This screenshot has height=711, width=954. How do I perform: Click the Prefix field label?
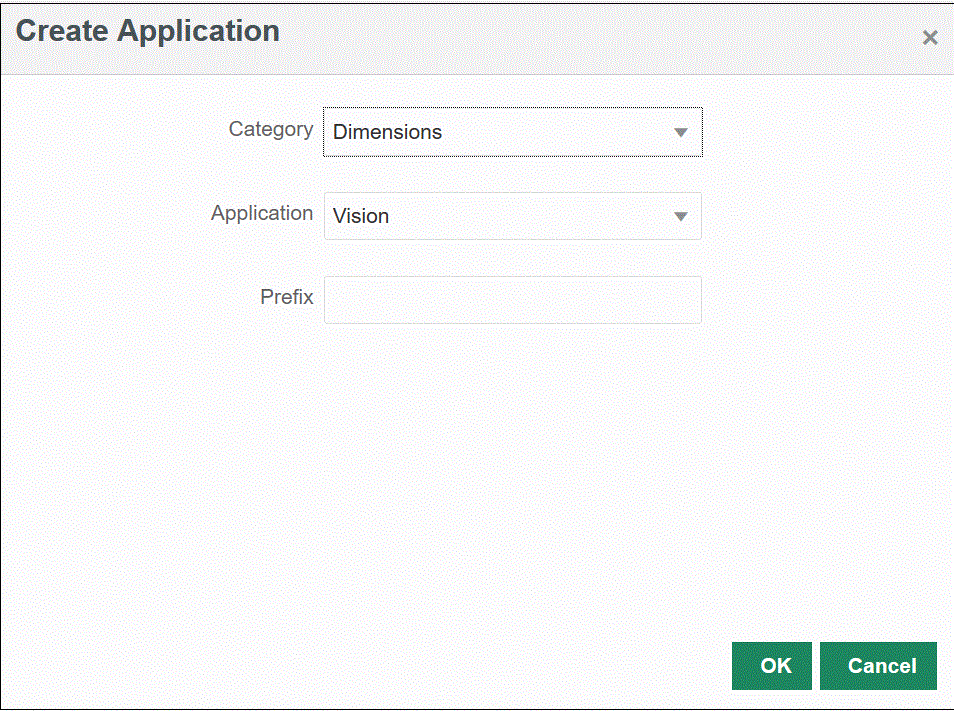pos(287,297)
